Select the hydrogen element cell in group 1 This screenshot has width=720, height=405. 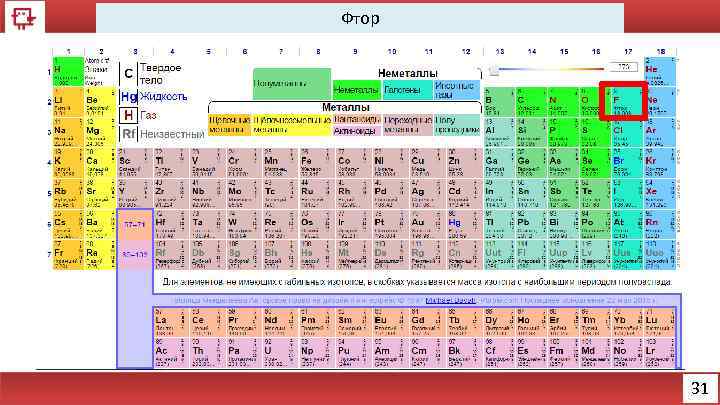68,71
